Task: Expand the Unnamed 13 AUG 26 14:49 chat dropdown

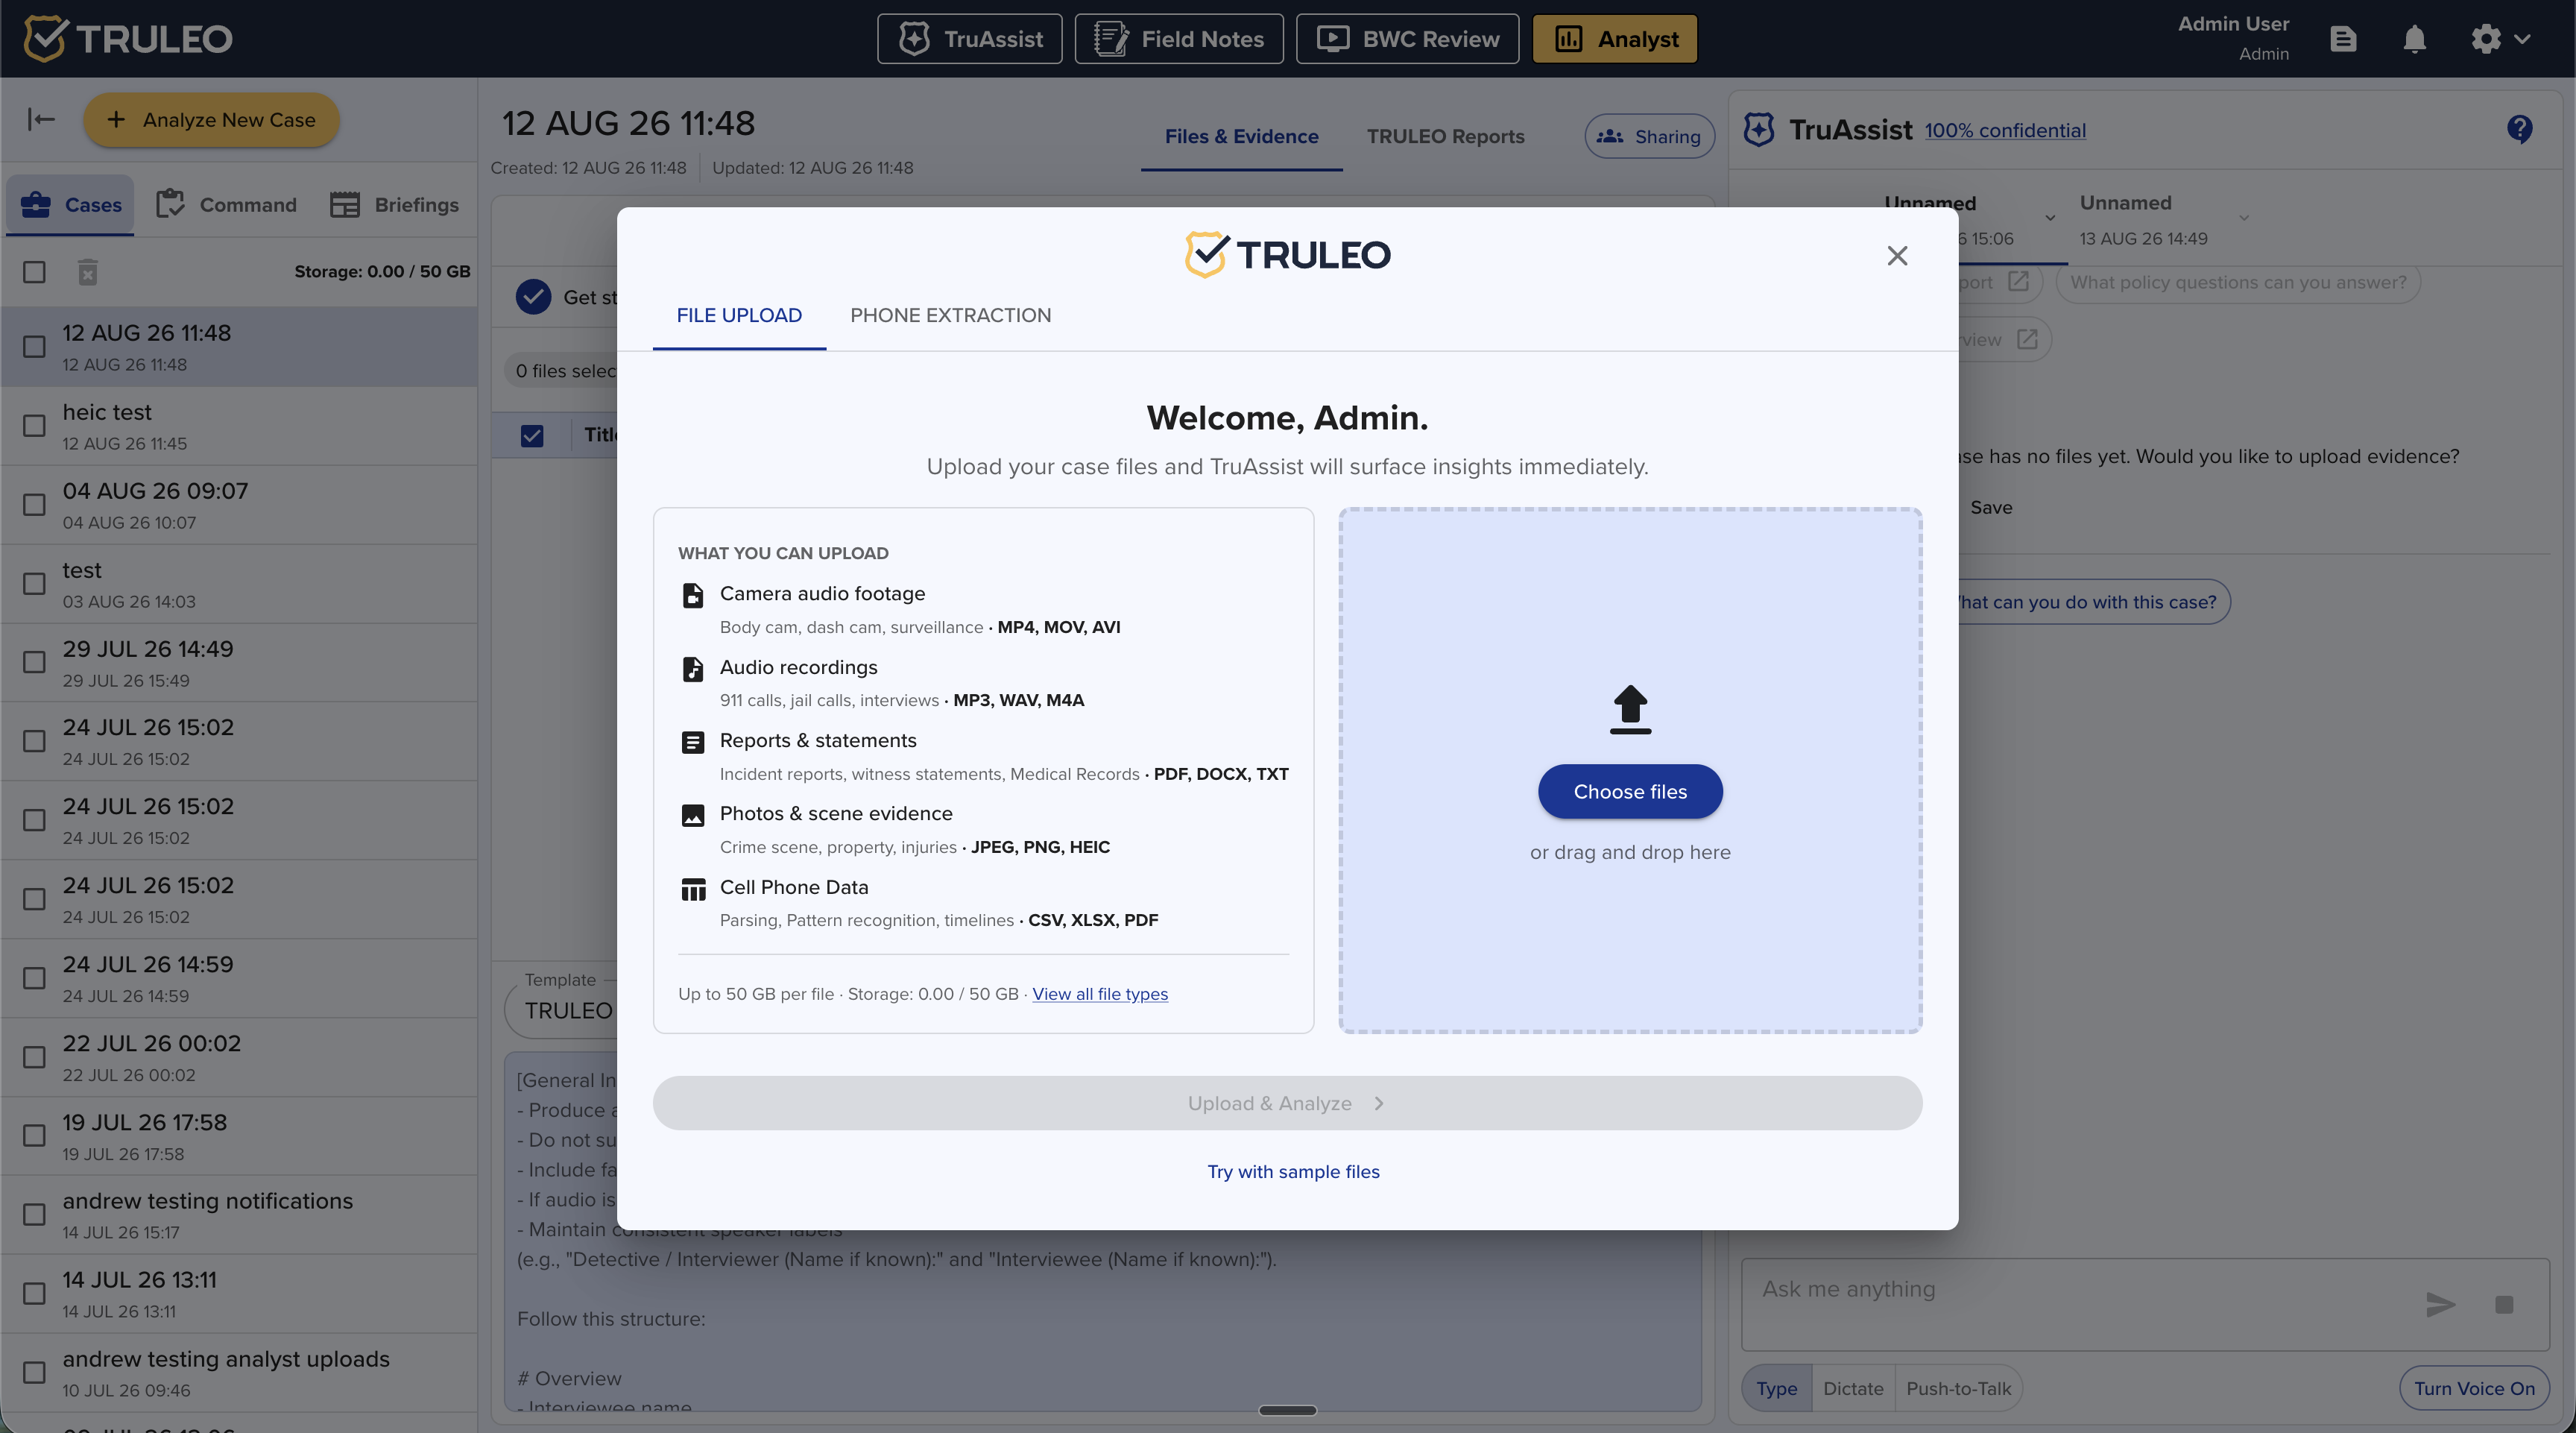Action: click(2244, 218)
